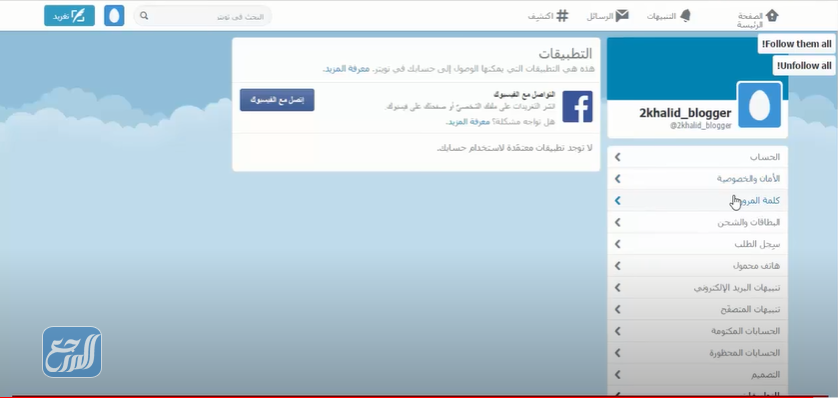
Task: Open the egg avatar profile menu
Action: 114,15
